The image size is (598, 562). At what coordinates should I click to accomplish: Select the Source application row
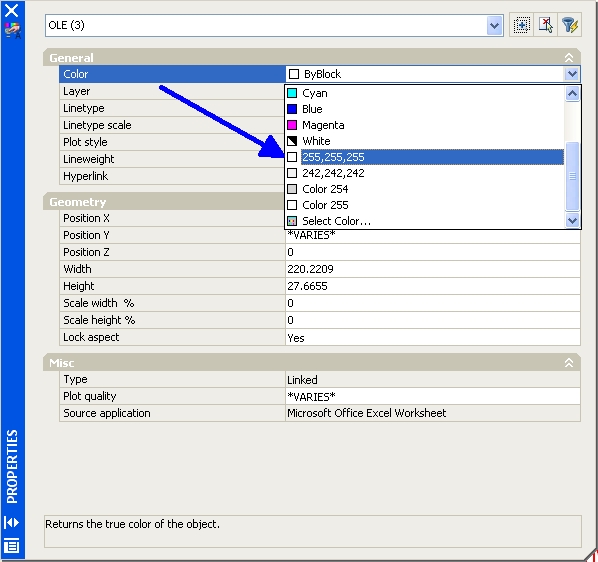tap(320, 413)
